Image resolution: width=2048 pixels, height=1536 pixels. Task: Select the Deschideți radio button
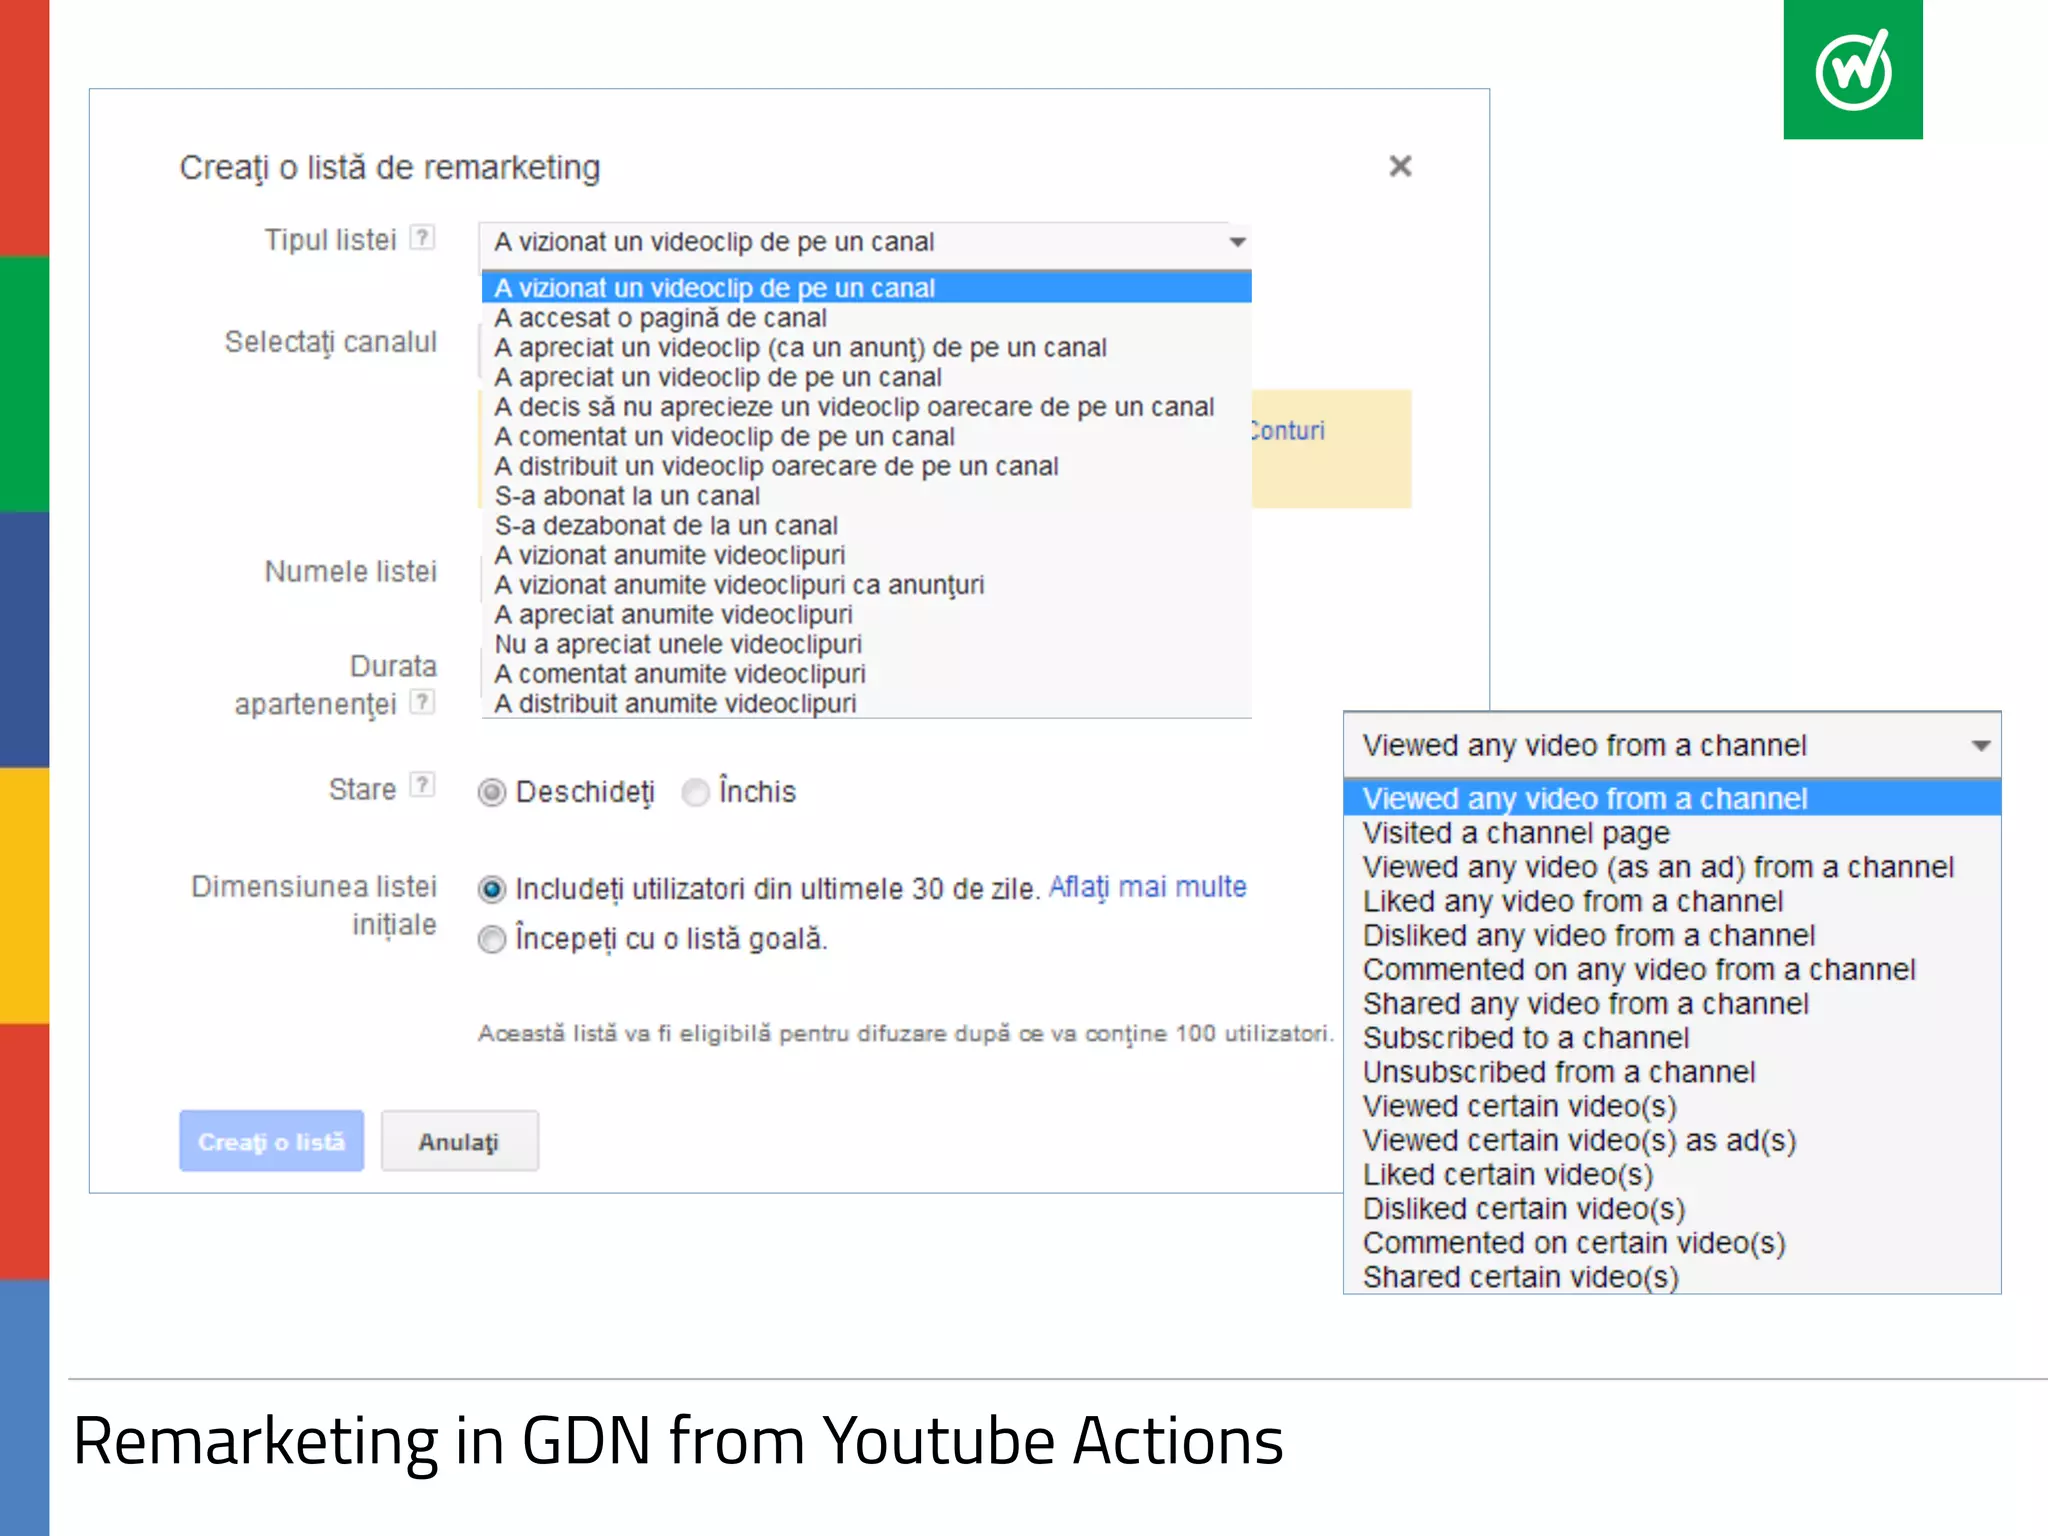click(491, 792)
